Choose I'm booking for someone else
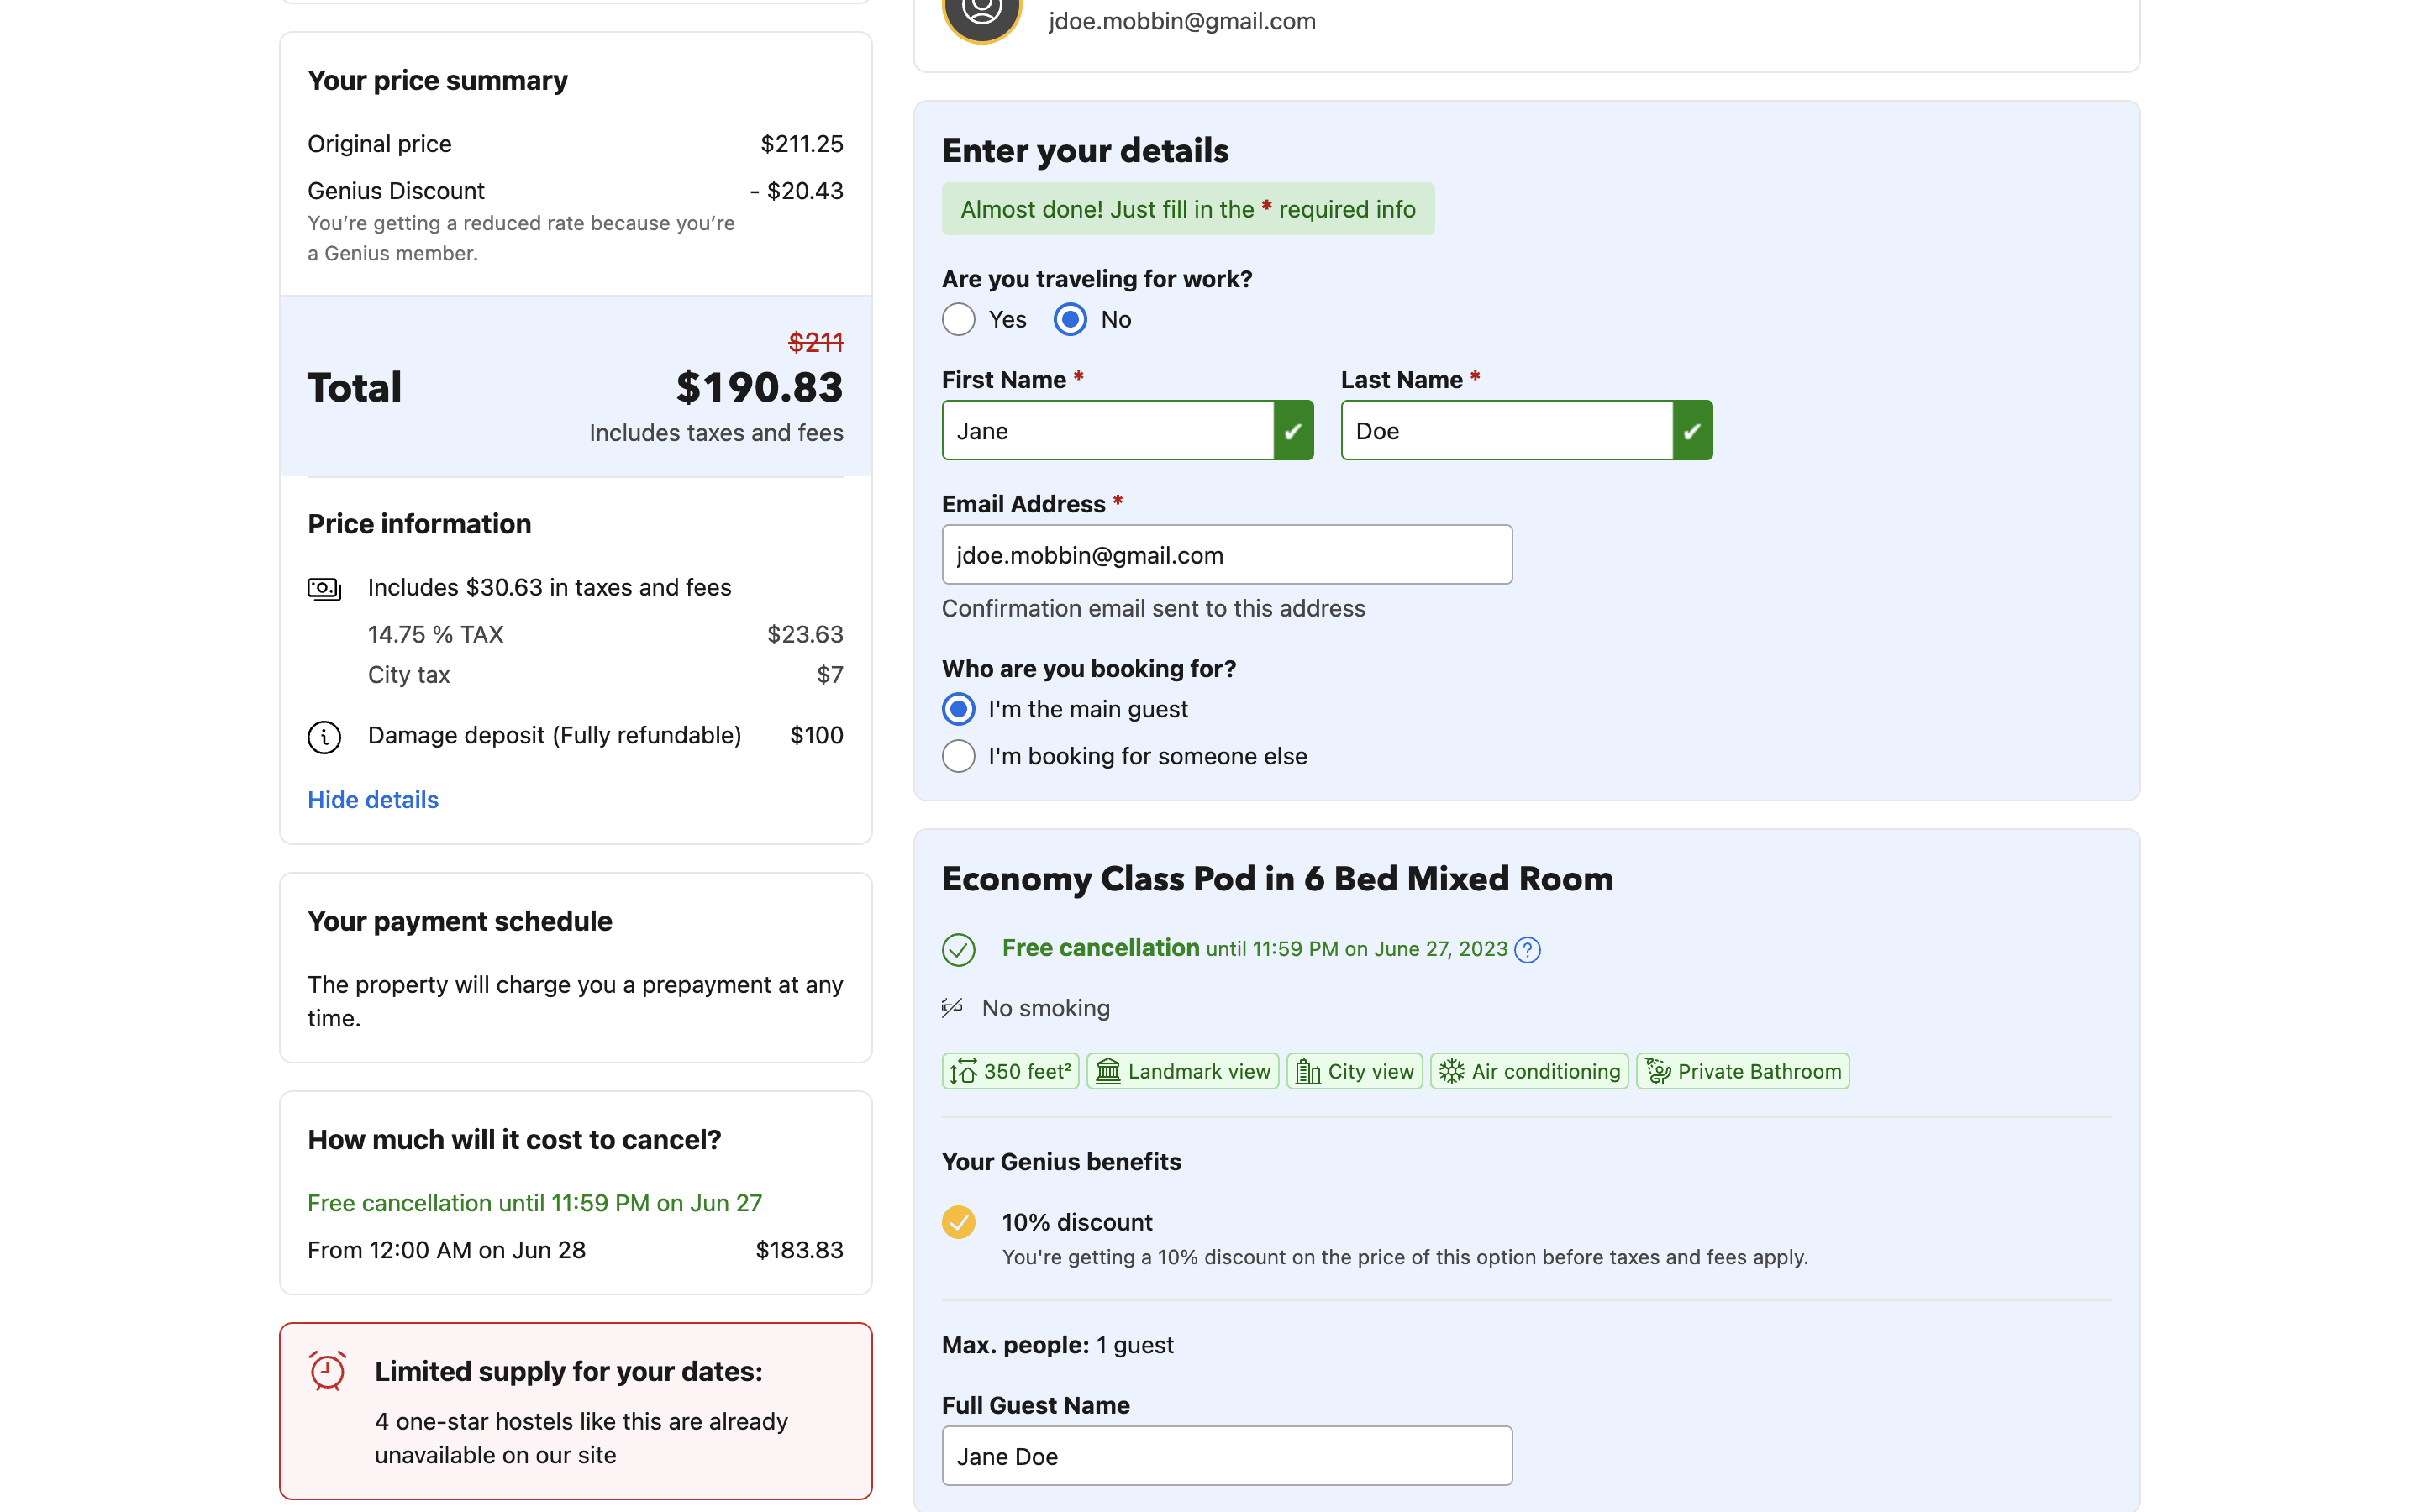 click(958, 756)
